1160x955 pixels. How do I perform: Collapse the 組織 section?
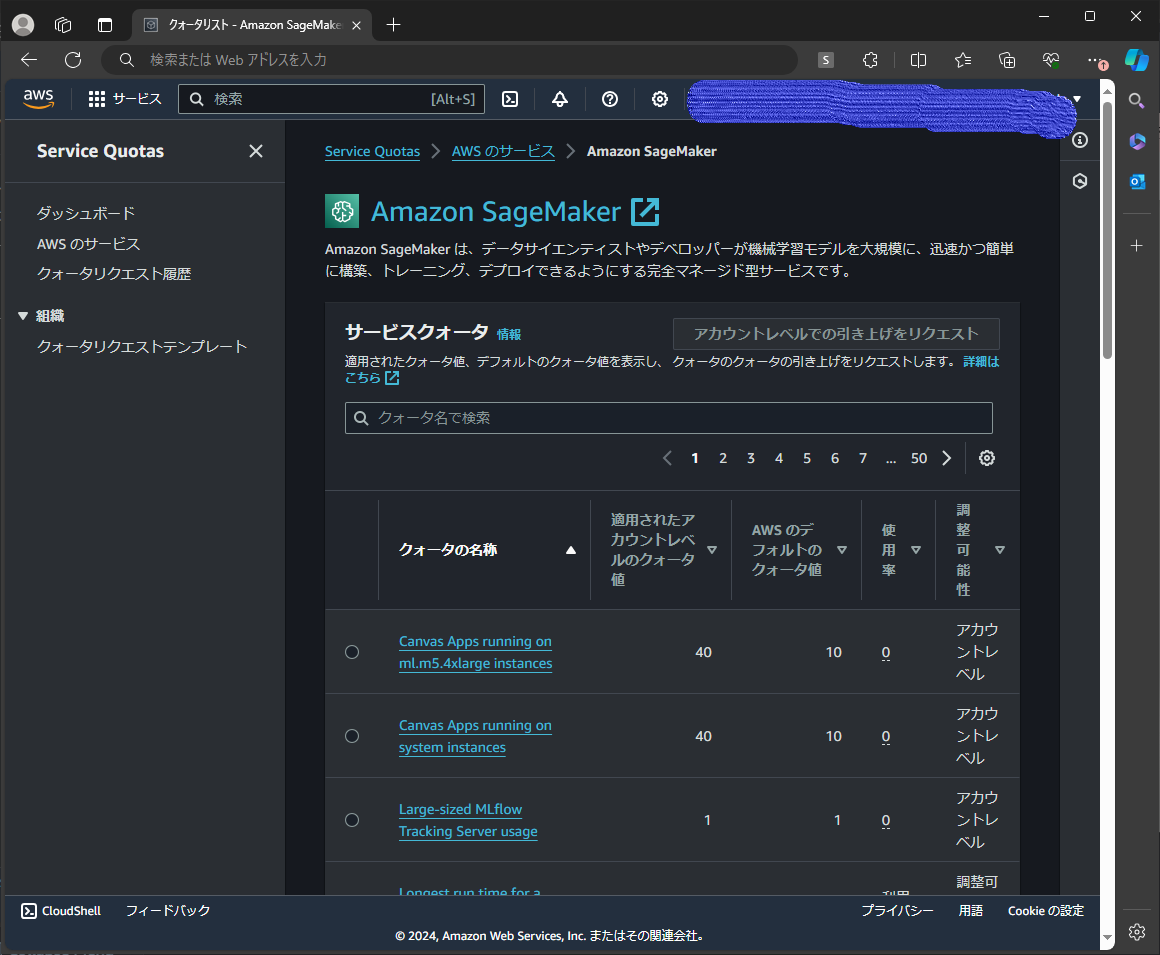coord(23,316)
